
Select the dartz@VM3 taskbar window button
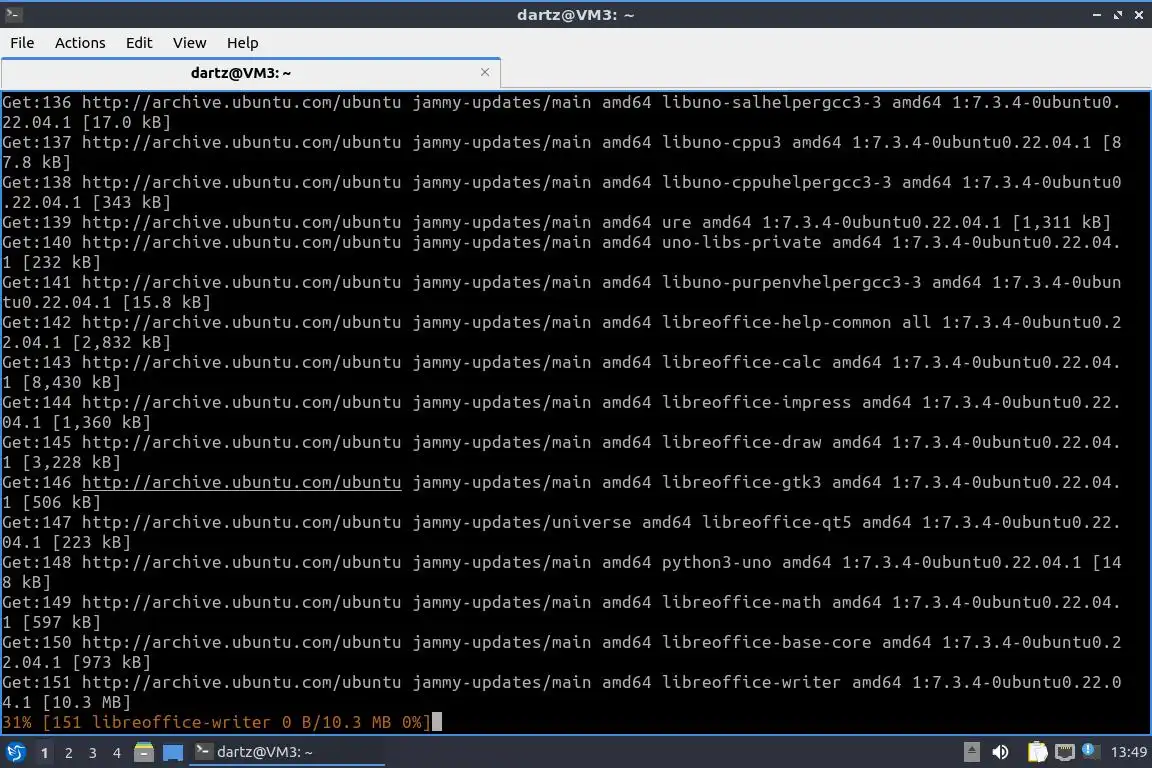point(287,752)
